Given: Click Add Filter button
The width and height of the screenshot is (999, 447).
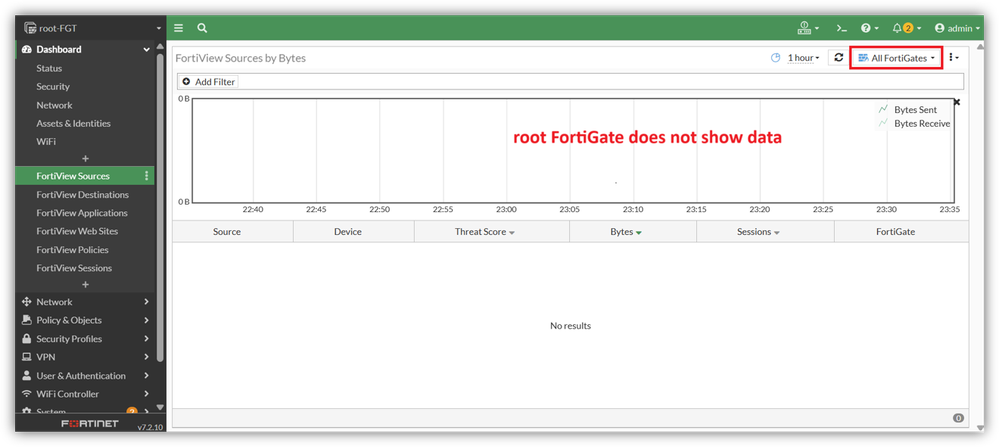Looking at the screenshot, I should click(x=208, y=82).
